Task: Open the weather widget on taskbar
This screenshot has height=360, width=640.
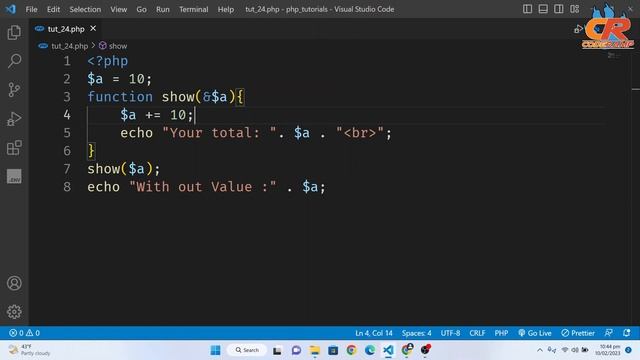Action: (x=29, y=350)
